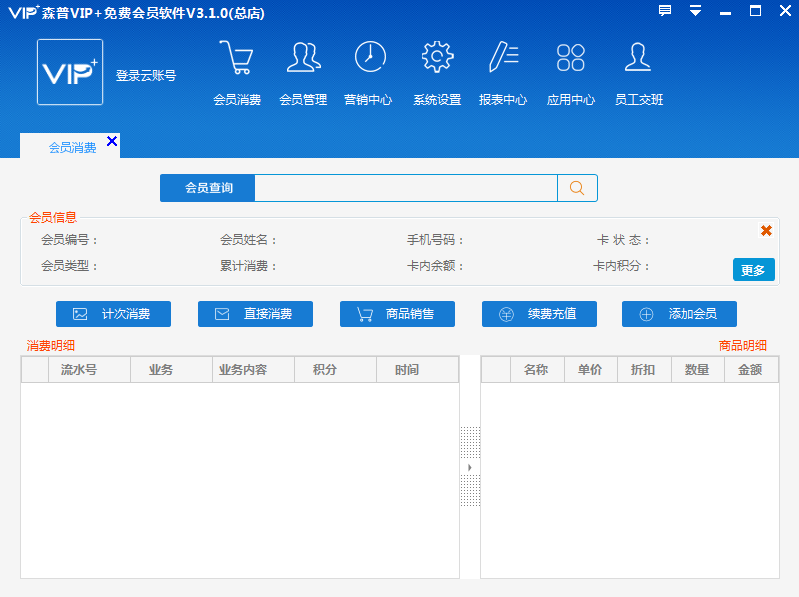This screenshot has height=597, width=799.
Task: Clear member info with orange X
Action: 766,231
